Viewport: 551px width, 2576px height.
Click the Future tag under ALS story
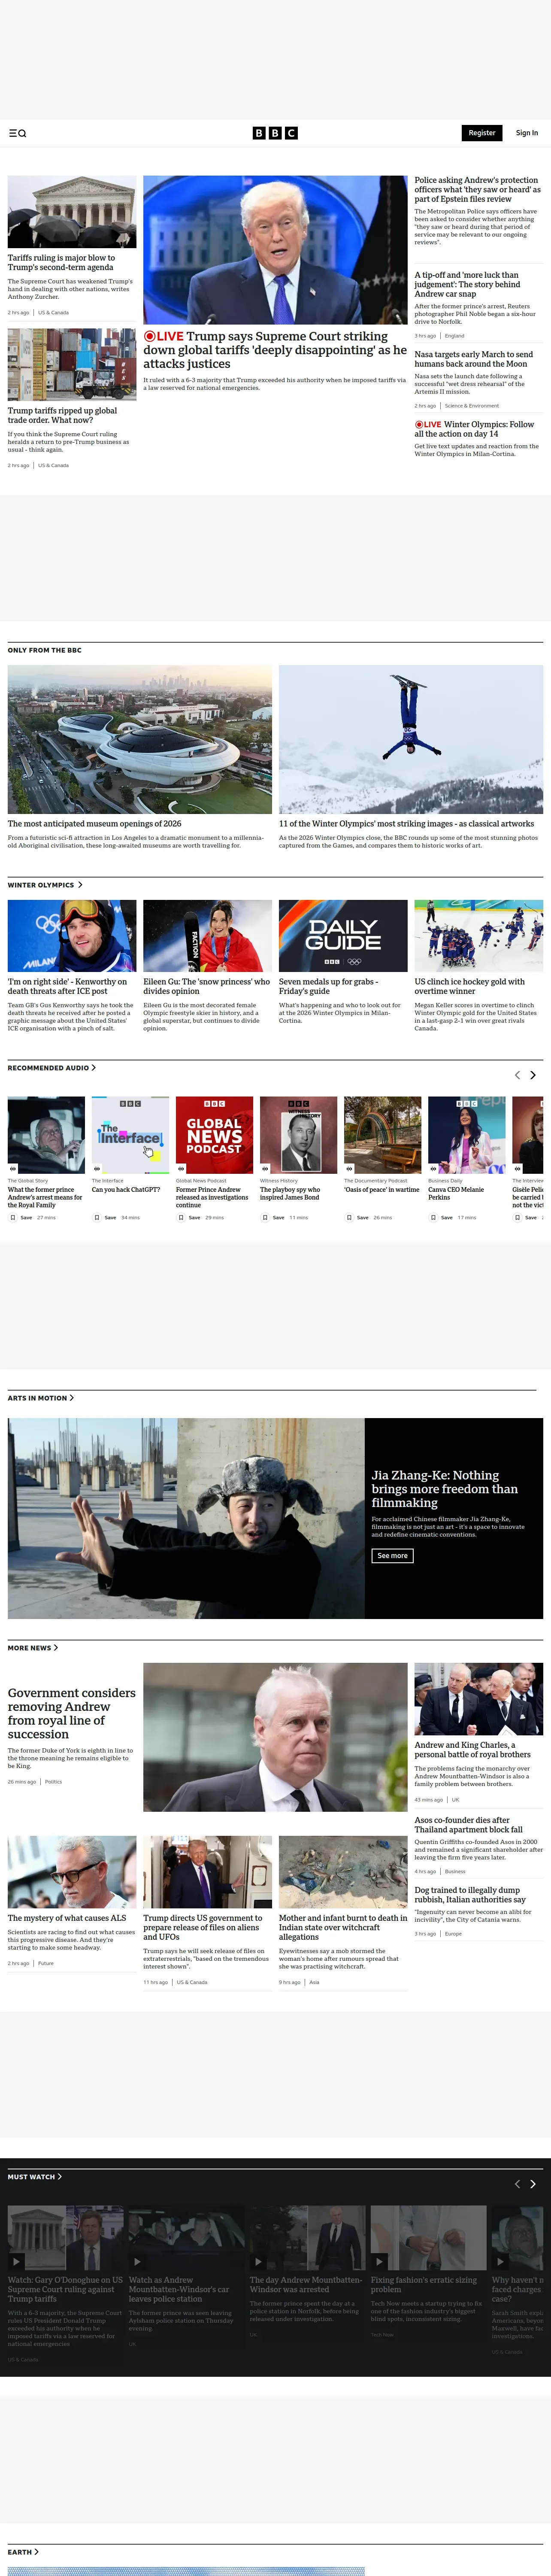(x=46, y=1963)
